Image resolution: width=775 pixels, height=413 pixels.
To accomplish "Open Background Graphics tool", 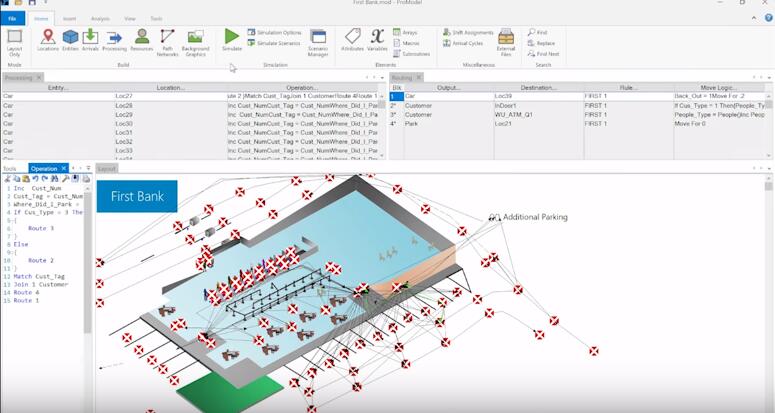I will pos(196,42).
